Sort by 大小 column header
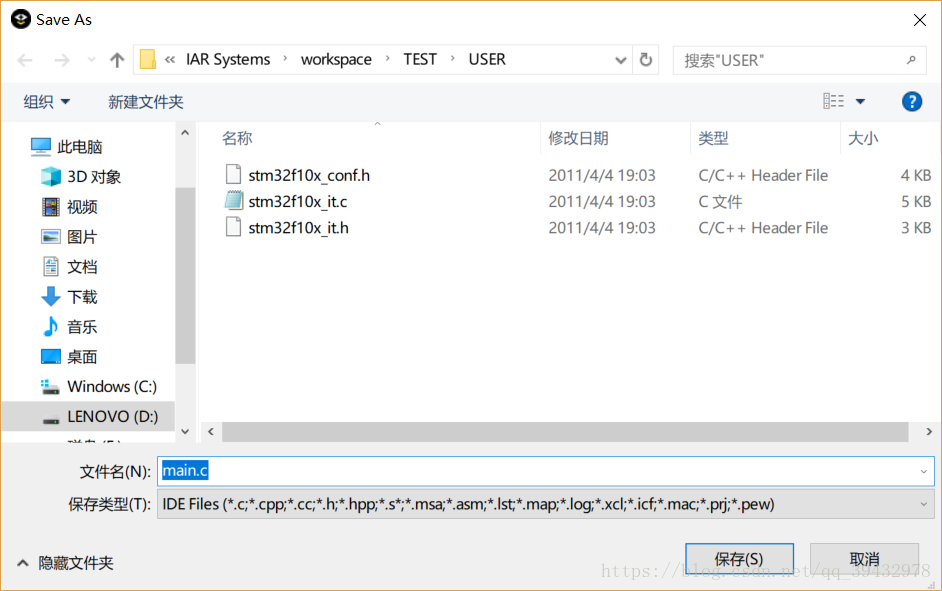This screenshot has height=591, width=942. [x=863, y=138]
